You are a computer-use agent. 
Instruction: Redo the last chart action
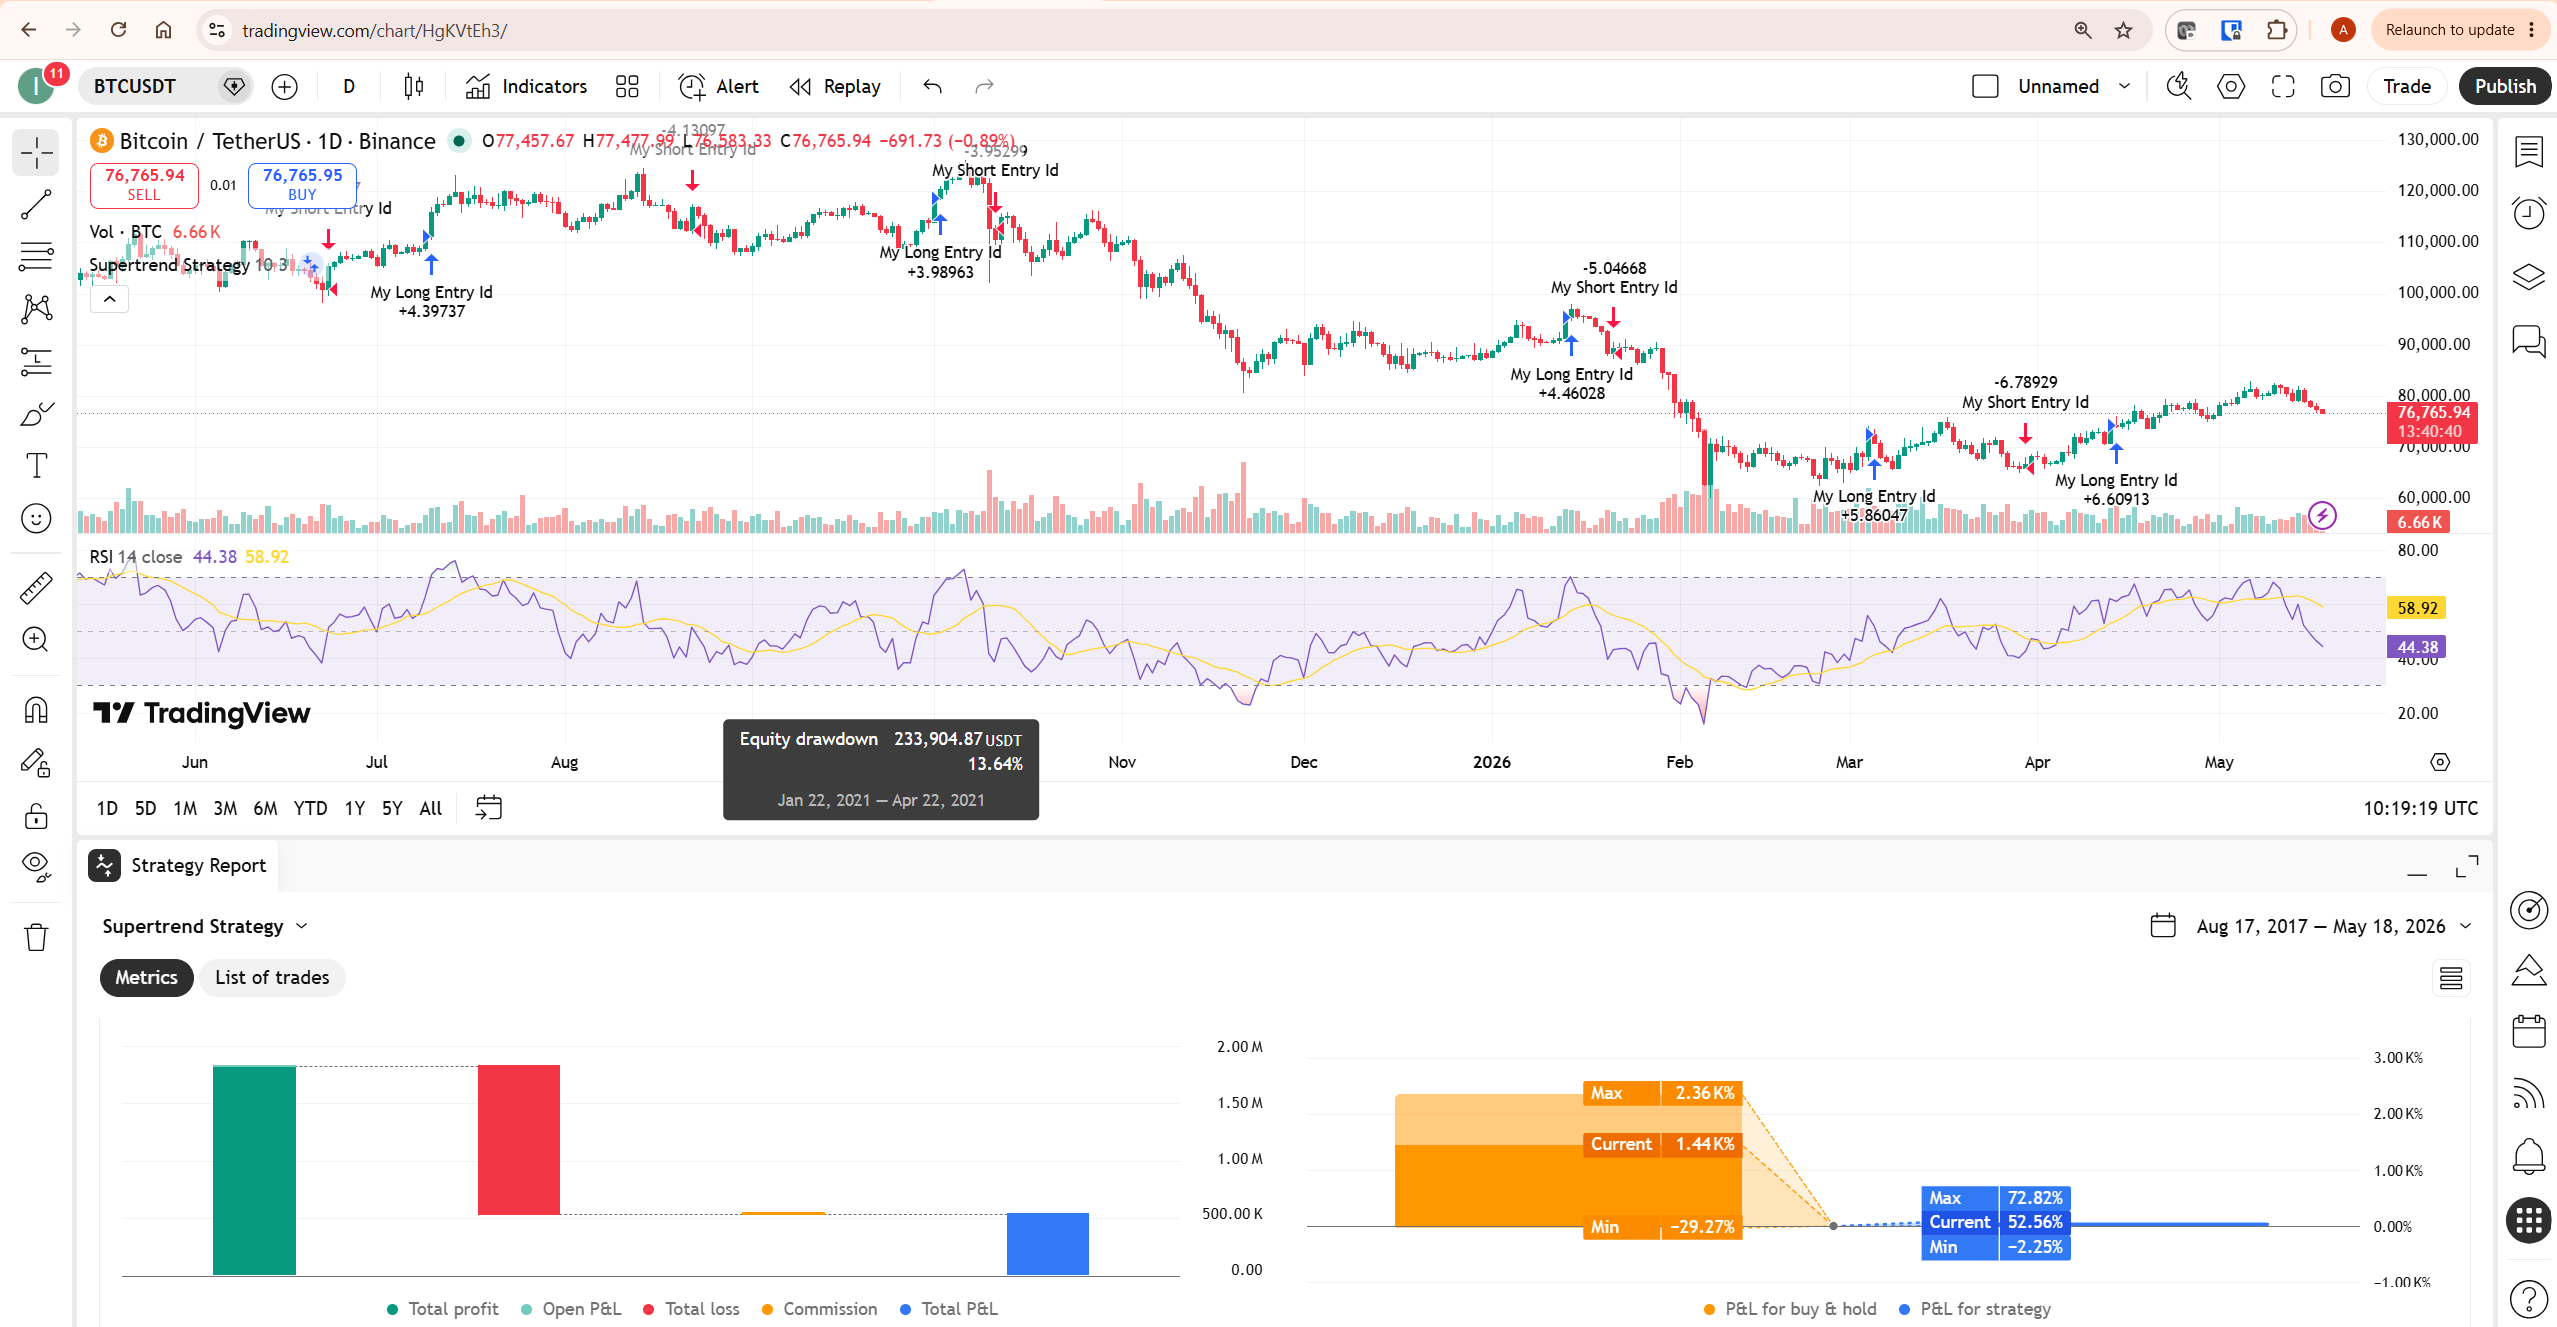tap(985, 87)
